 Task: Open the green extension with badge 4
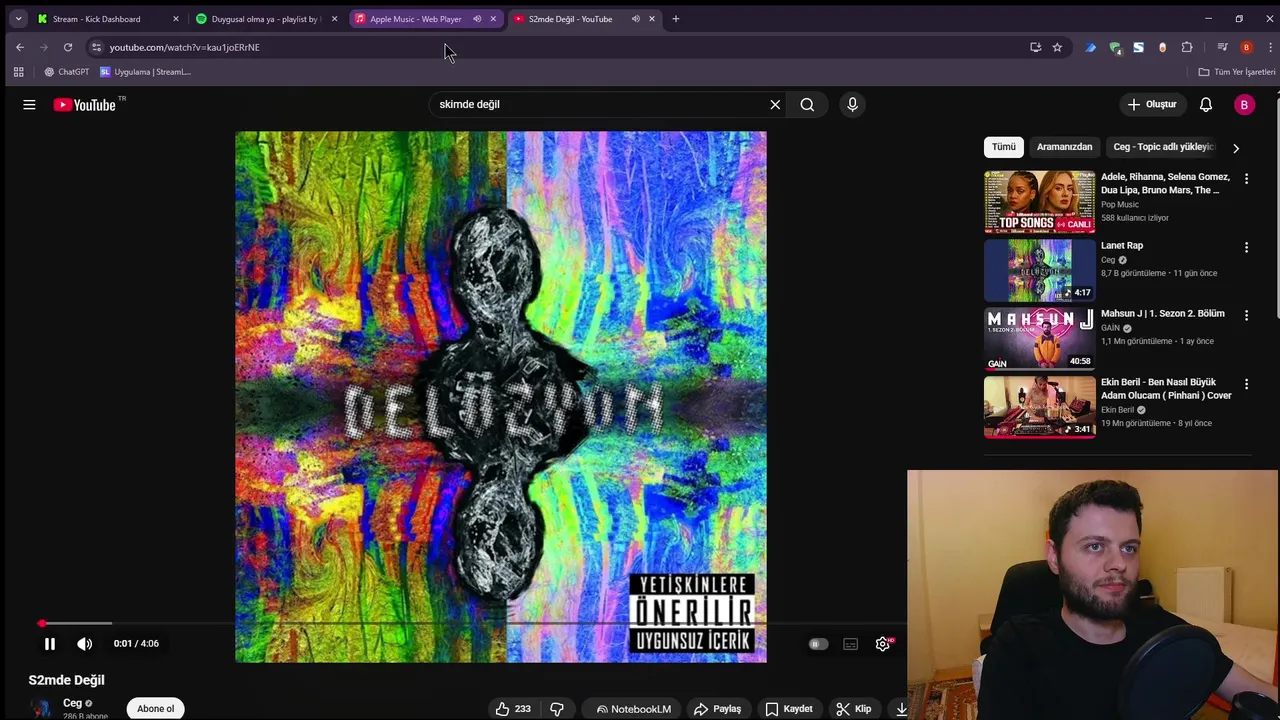[x=1115, y=47]
